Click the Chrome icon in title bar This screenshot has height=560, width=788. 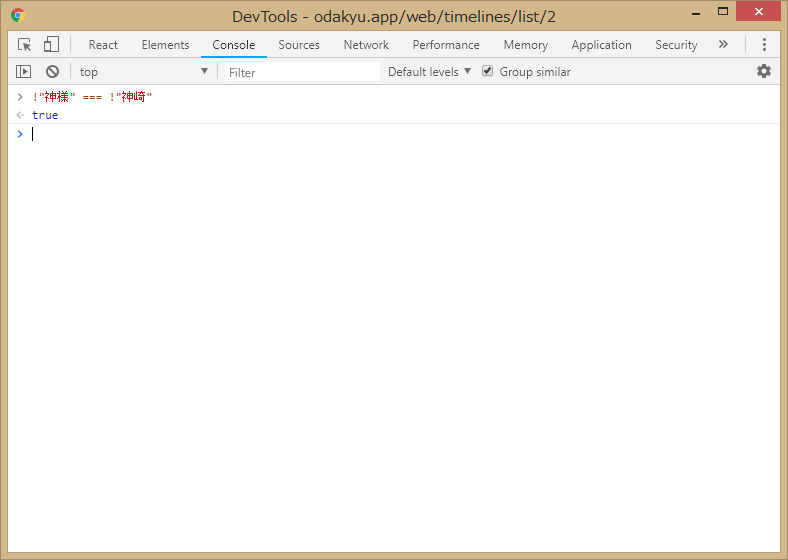click(18, 15)
